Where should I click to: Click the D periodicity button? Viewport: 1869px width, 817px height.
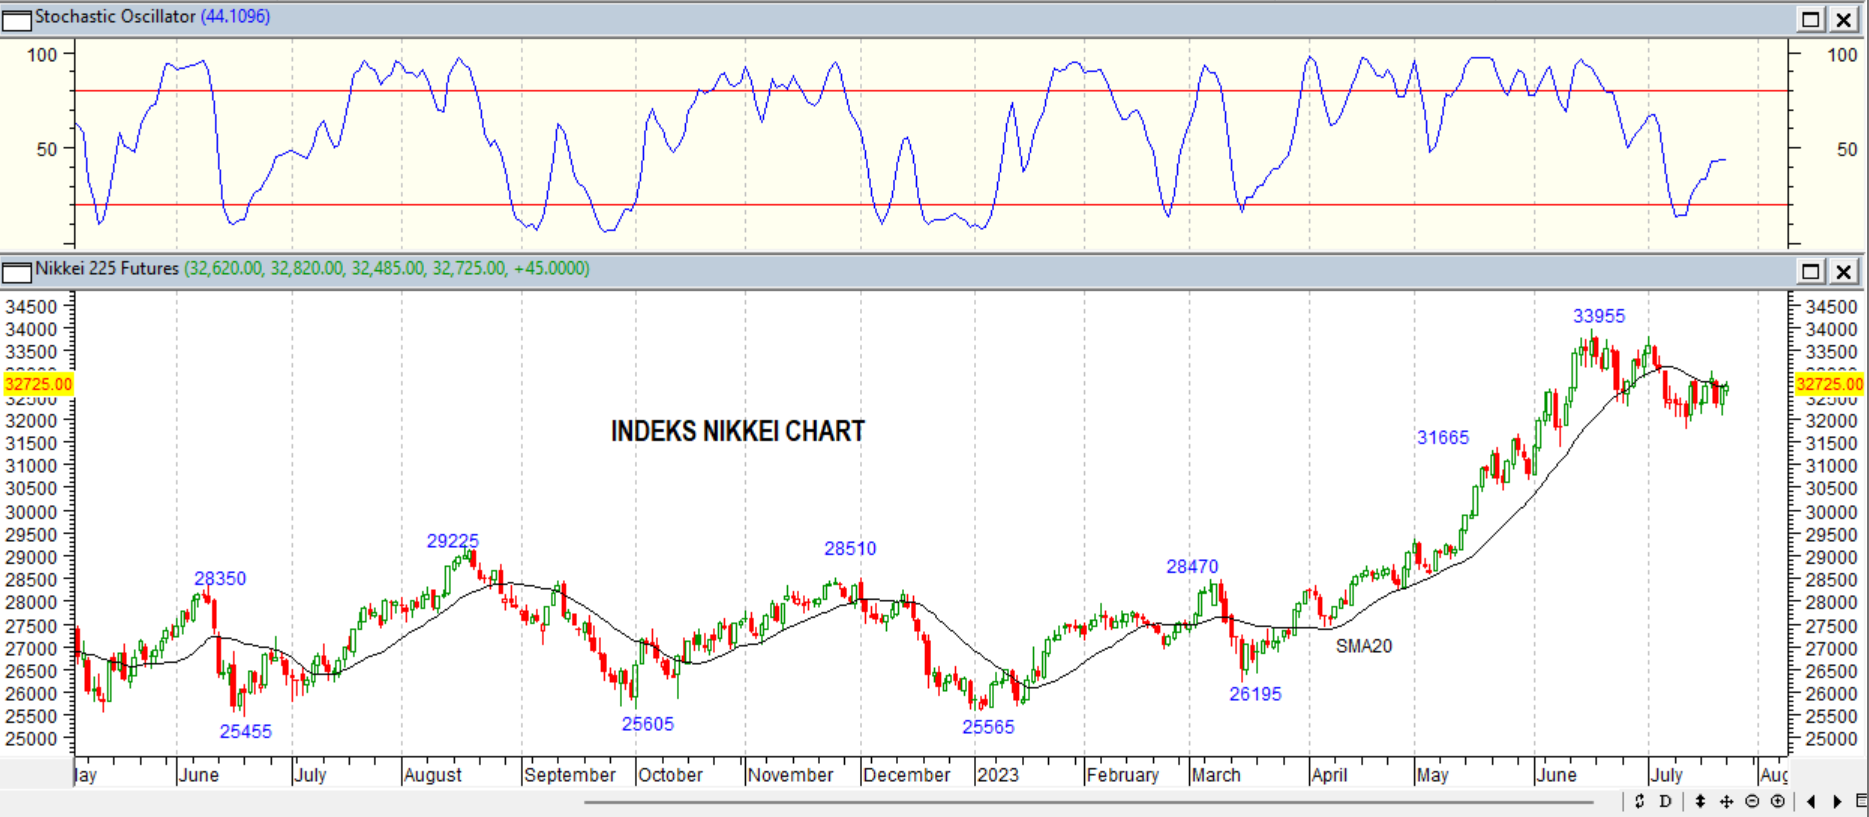tap(1665, 801)
